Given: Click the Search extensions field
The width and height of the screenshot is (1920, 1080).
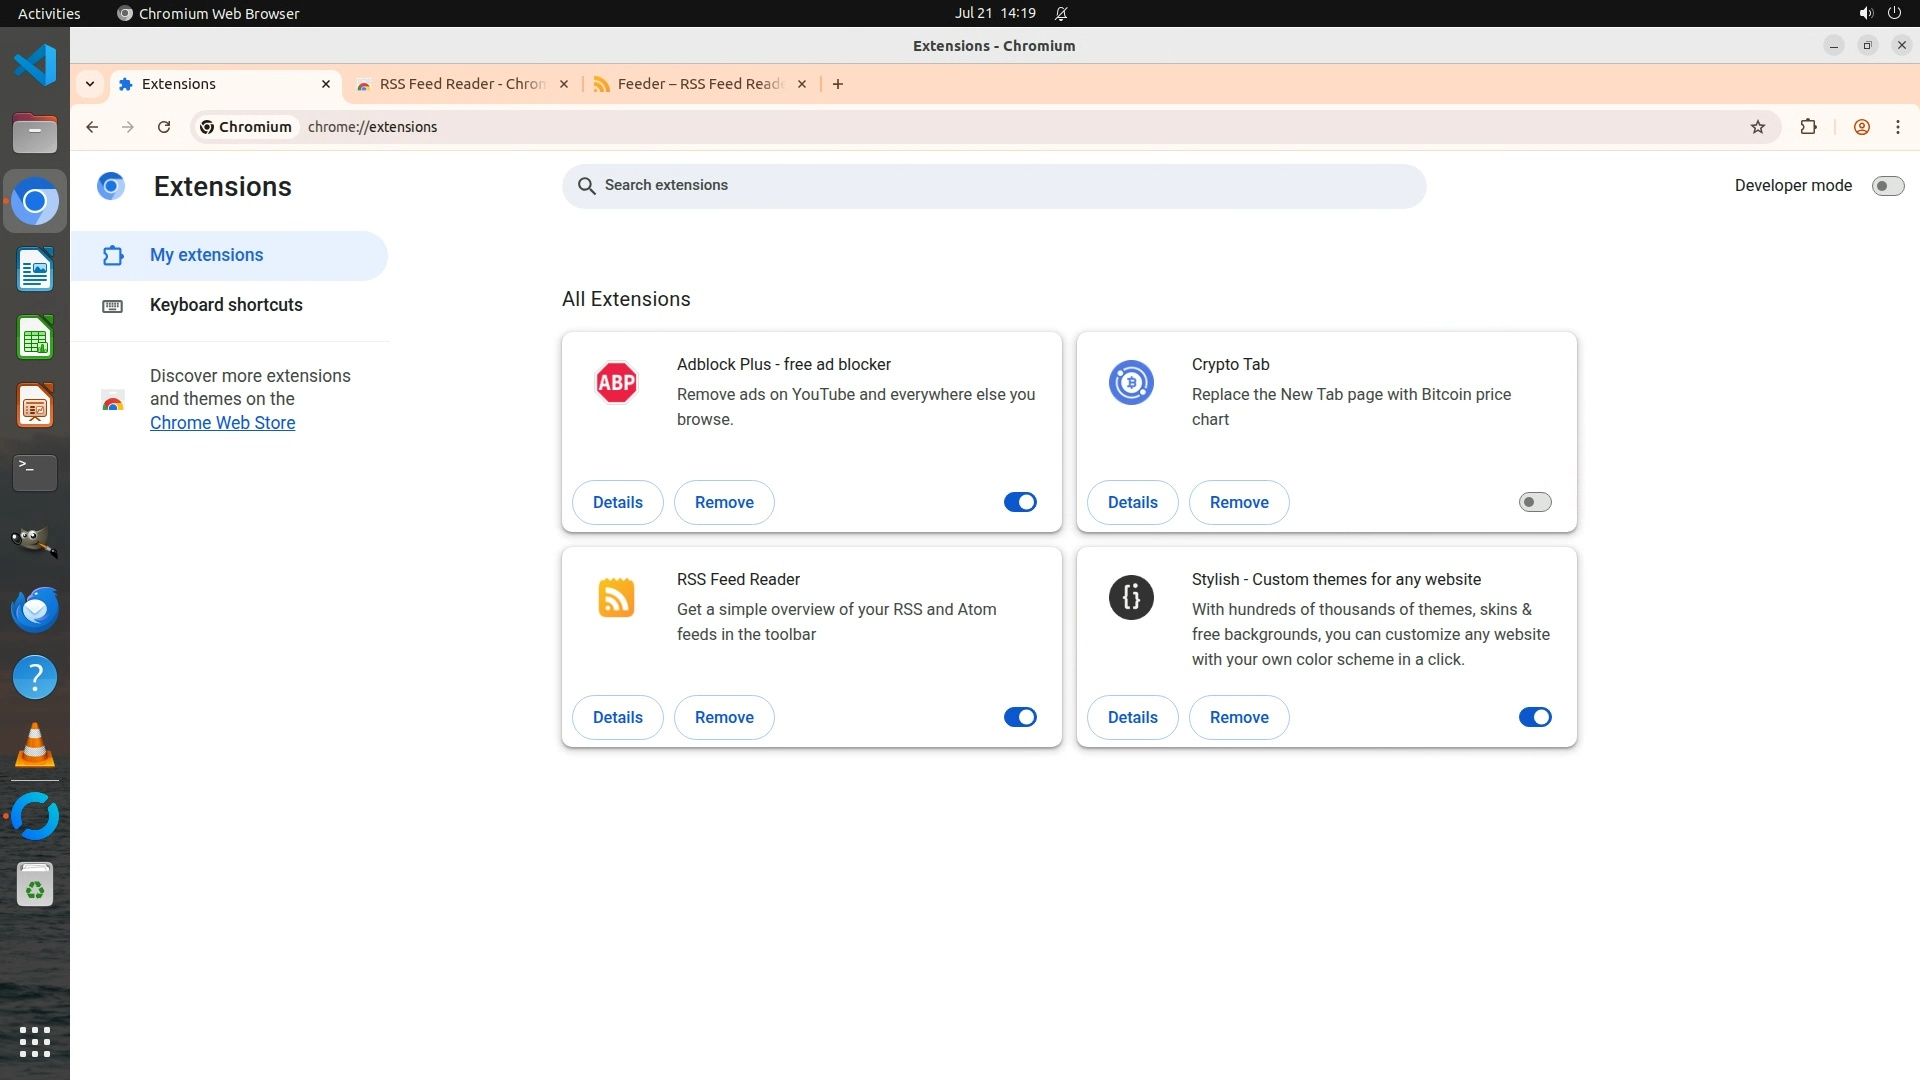Looking at the screenshot, I should point(993,186).
